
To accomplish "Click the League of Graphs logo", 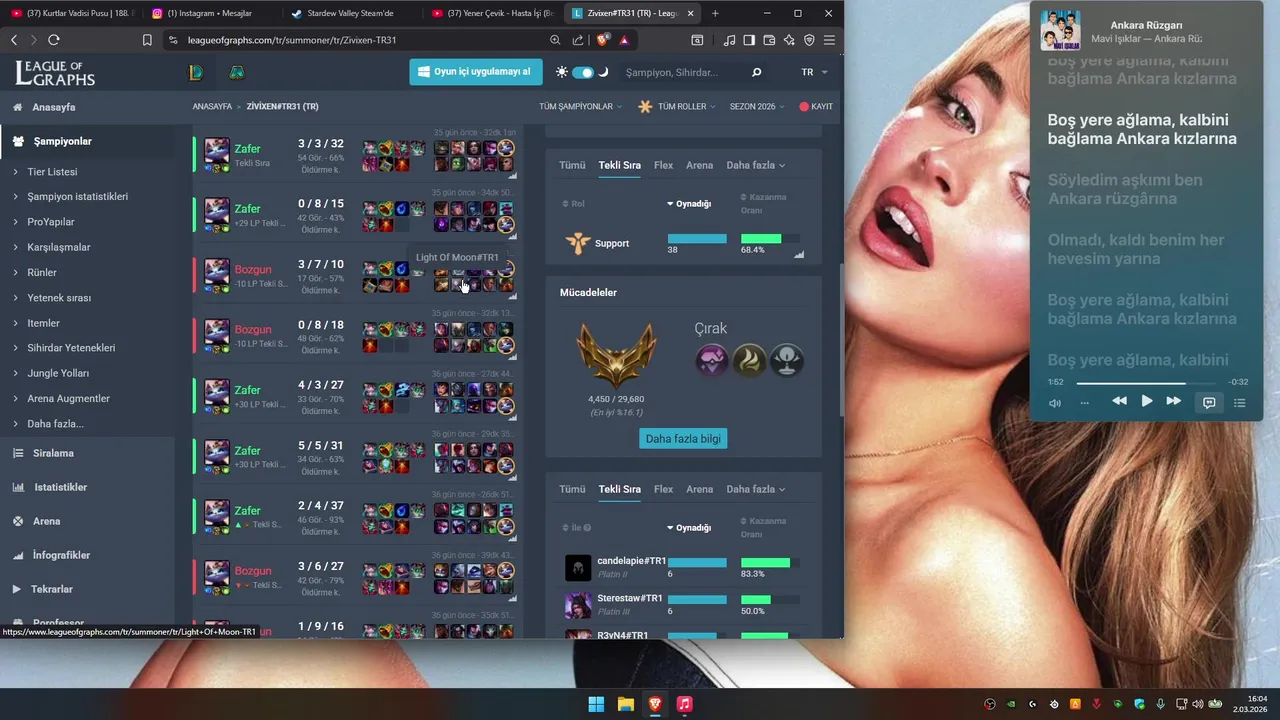I will click(55, 72).
